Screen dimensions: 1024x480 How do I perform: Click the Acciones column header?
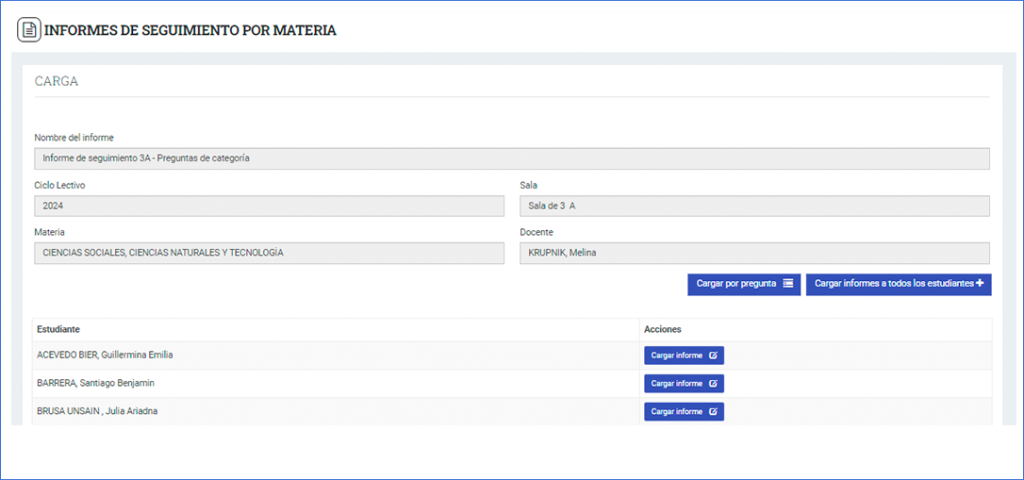663,329
